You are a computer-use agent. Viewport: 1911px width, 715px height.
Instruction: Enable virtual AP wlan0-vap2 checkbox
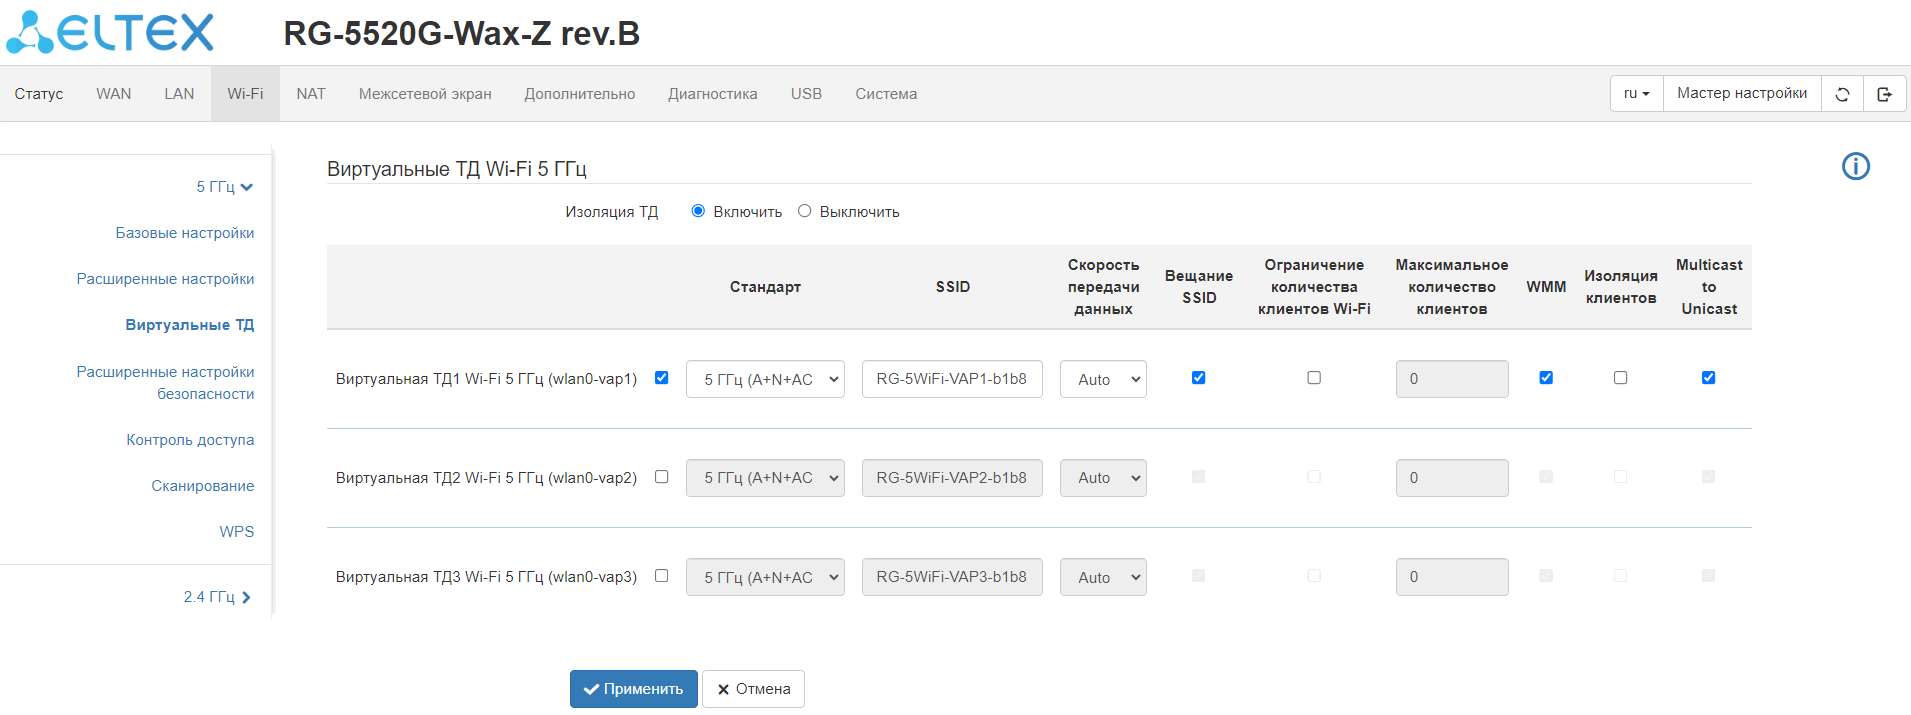[x=661, y=477]
